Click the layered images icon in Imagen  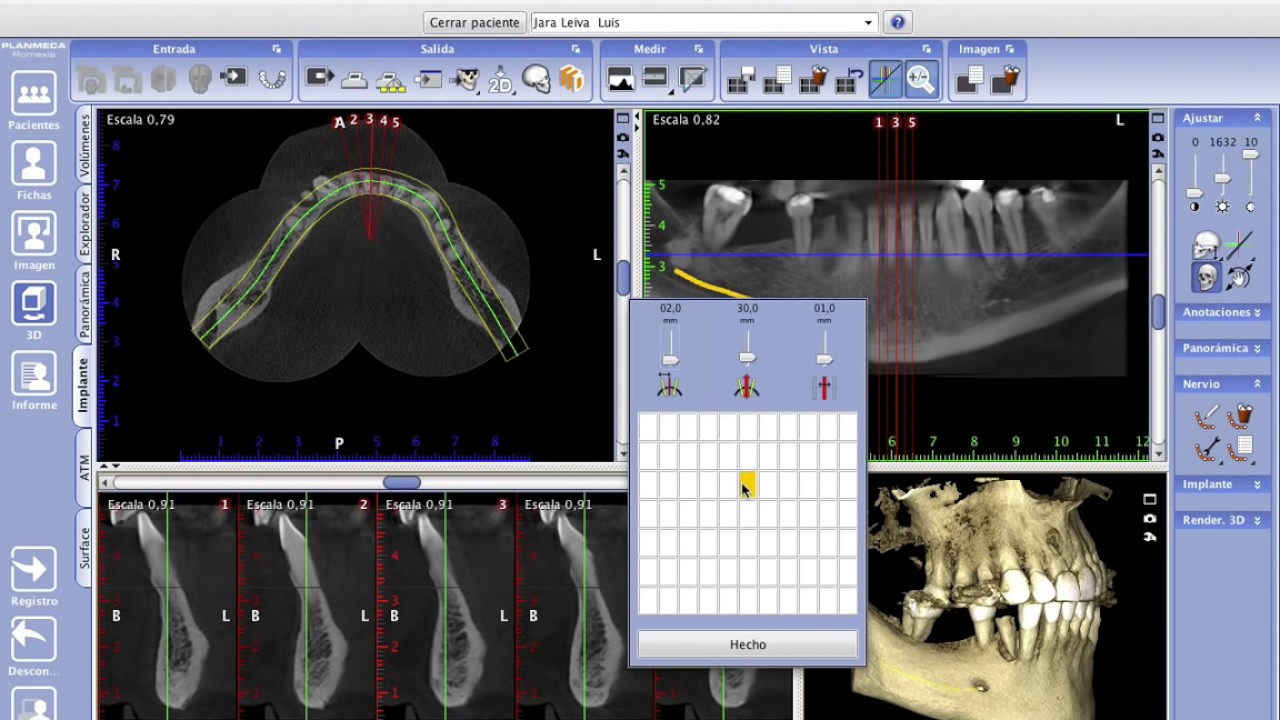[969, 79]
